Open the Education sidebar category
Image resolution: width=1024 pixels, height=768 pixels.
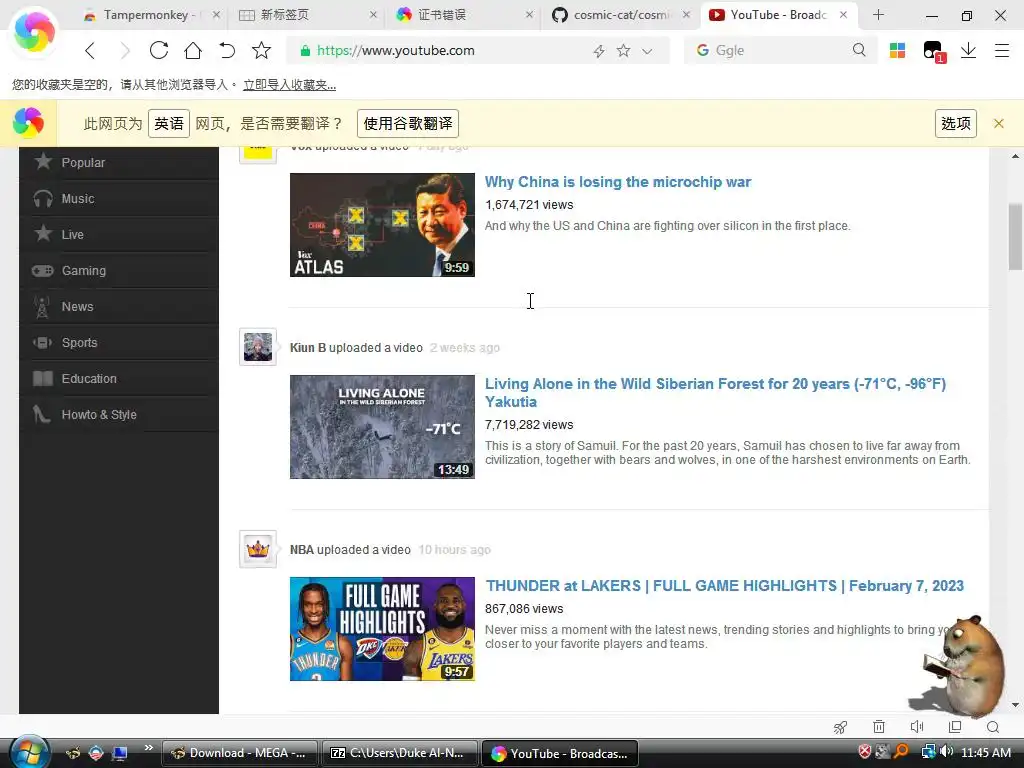[119, 378]
